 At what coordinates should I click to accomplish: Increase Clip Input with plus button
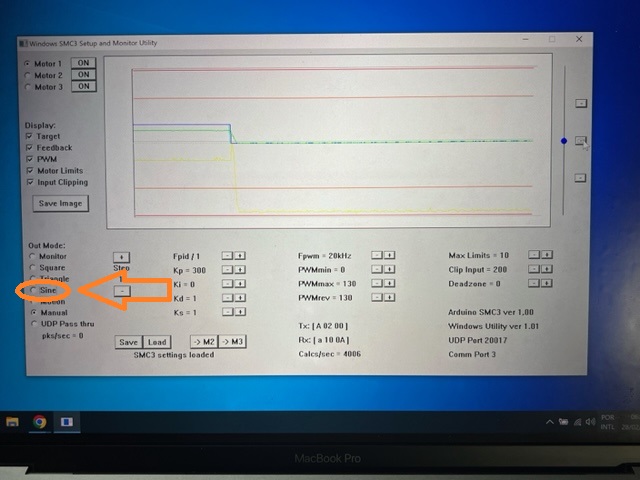click(547, 269)
